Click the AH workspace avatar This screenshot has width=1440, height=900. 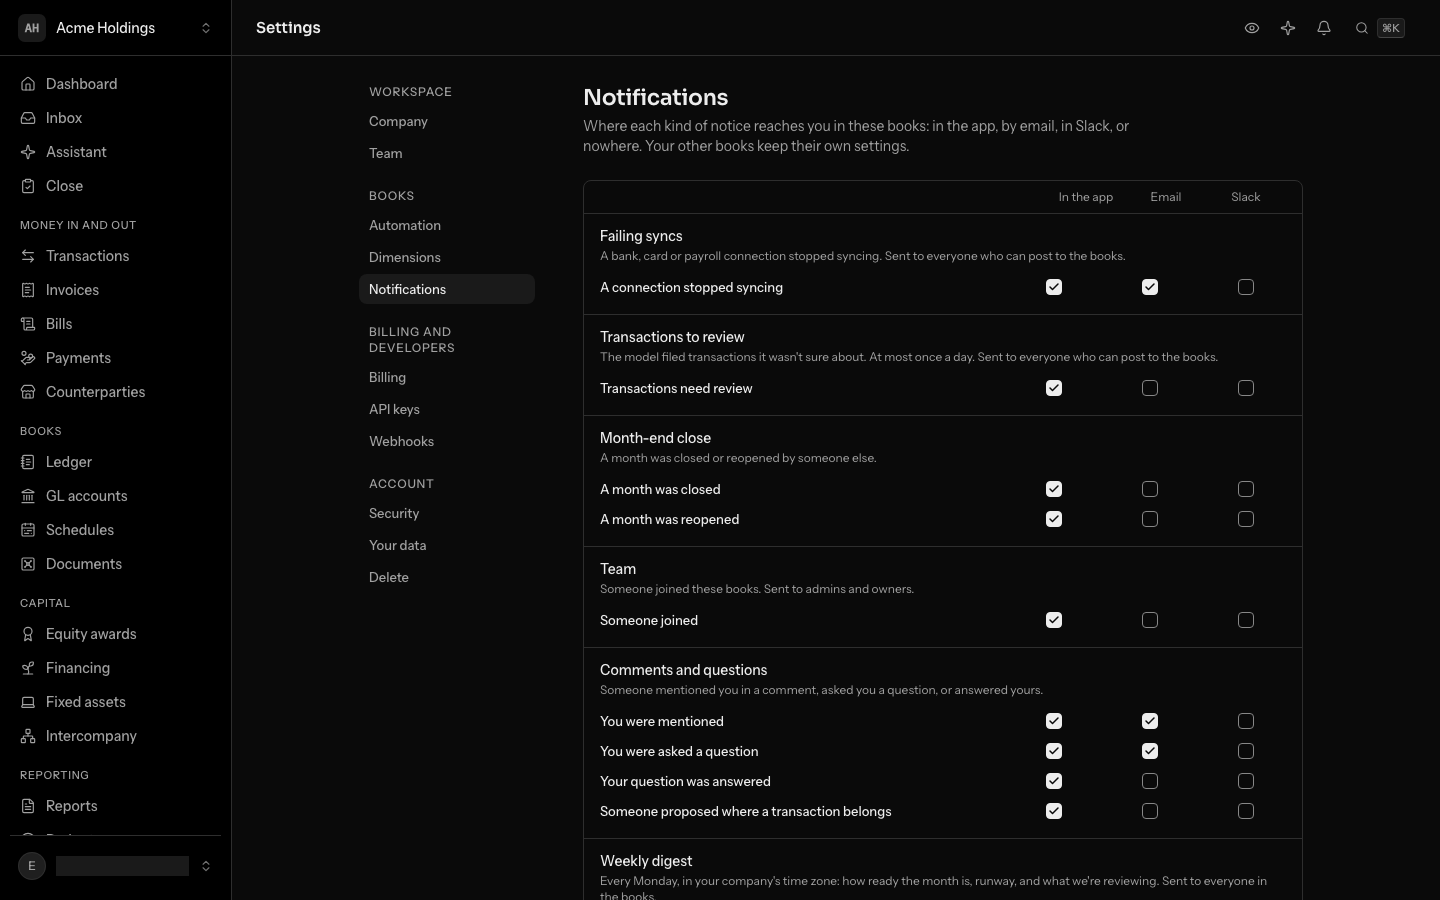click(32, 28)
